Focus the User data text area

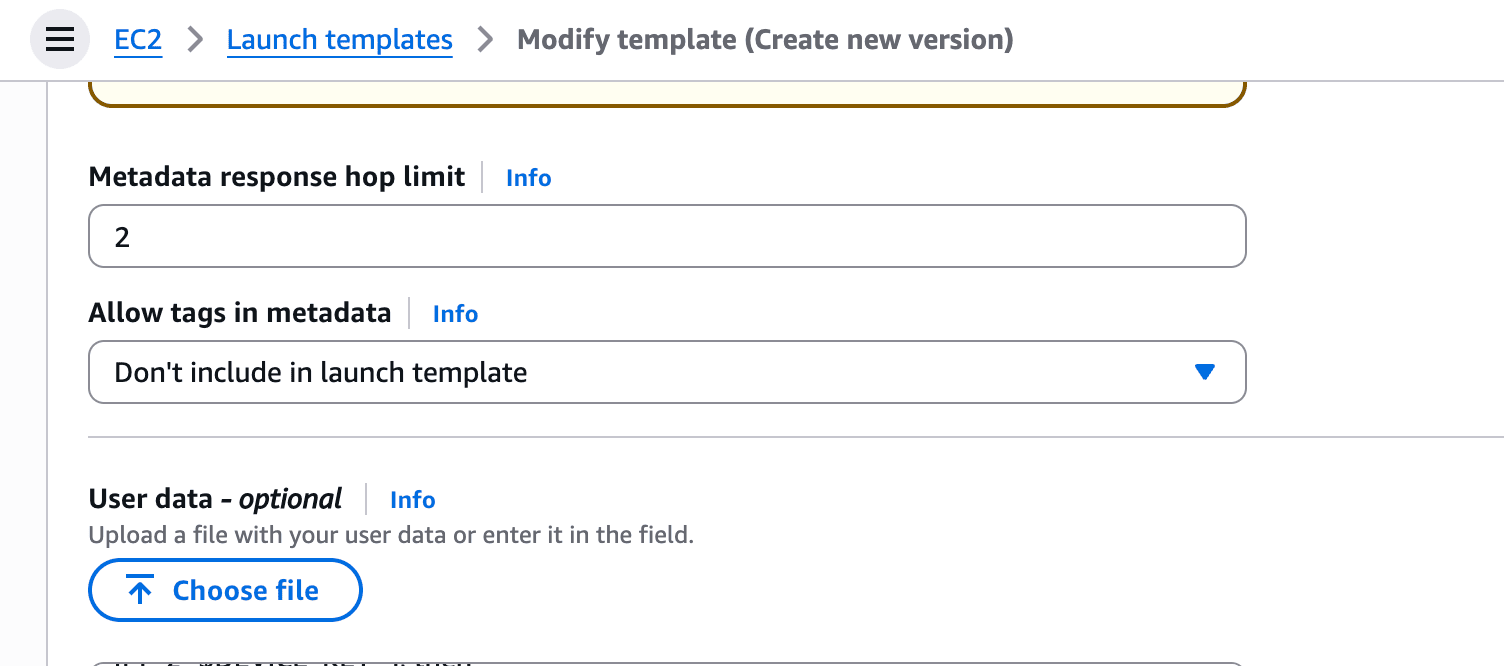coord(667,663)
